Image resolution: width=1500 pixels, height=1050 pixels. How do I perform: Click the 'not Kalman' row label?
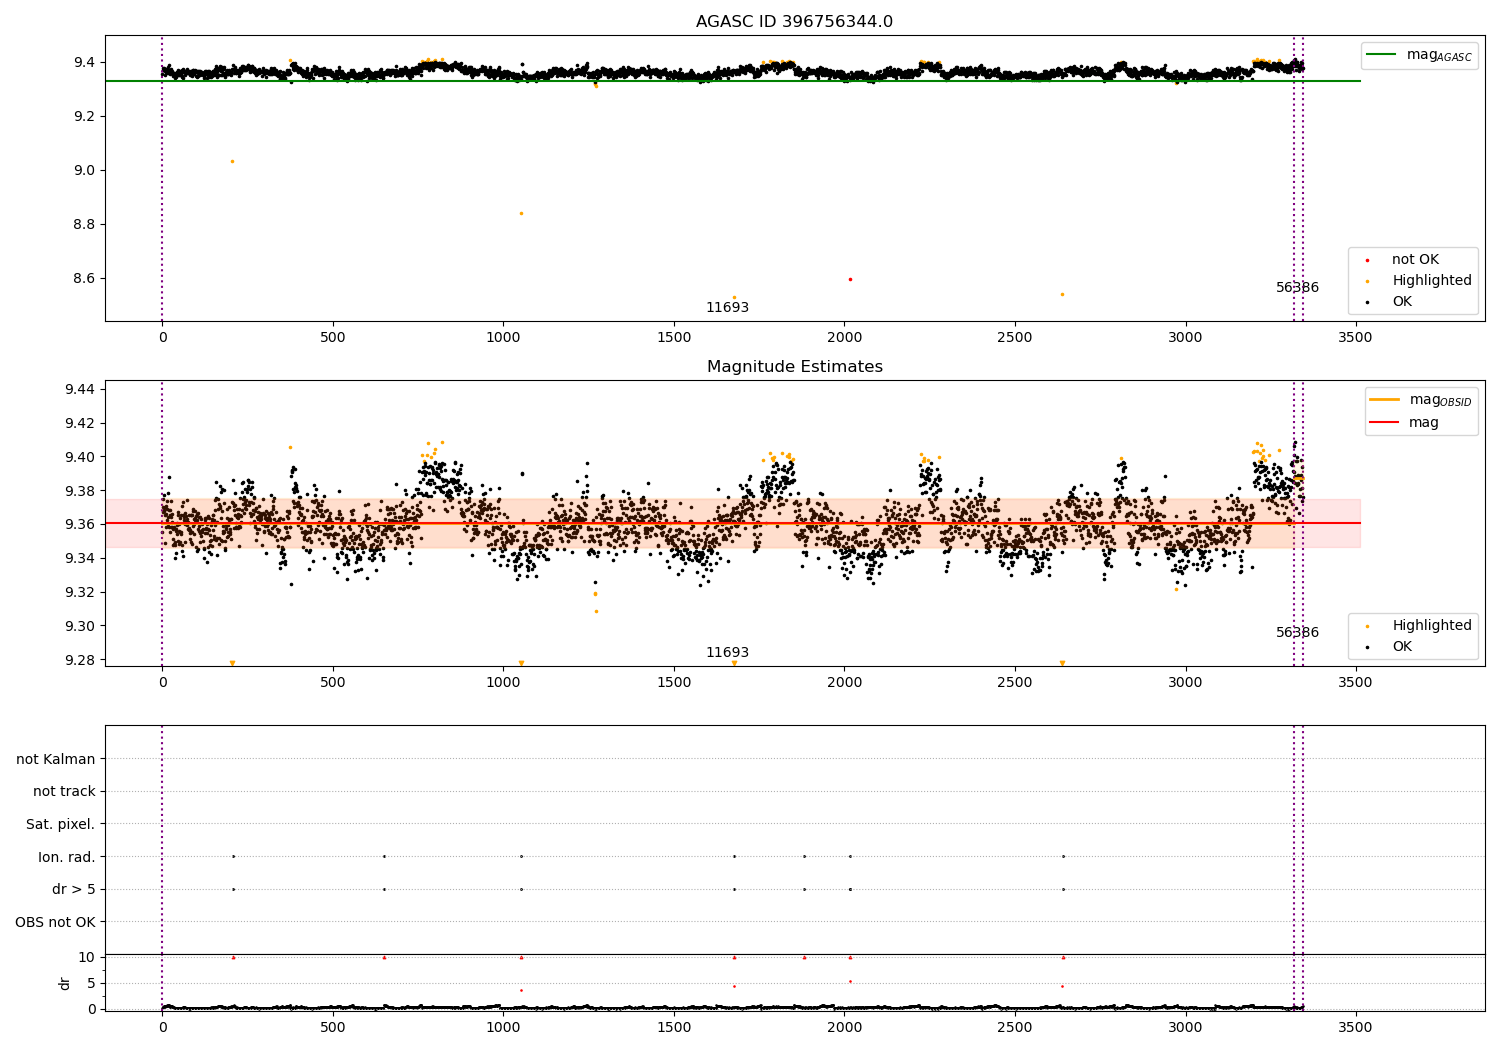coord(56,759)
